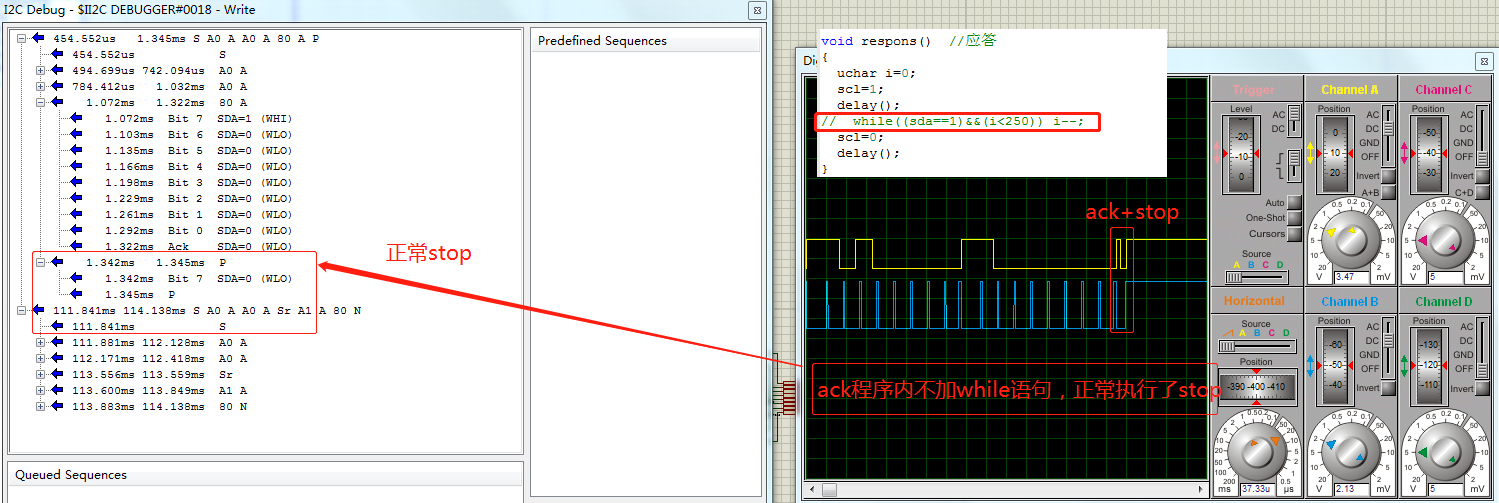The width and height of the screenshot is (1499, 503).
Task: Click the Horizontal timebase knob
Action: click(1256, 451)
